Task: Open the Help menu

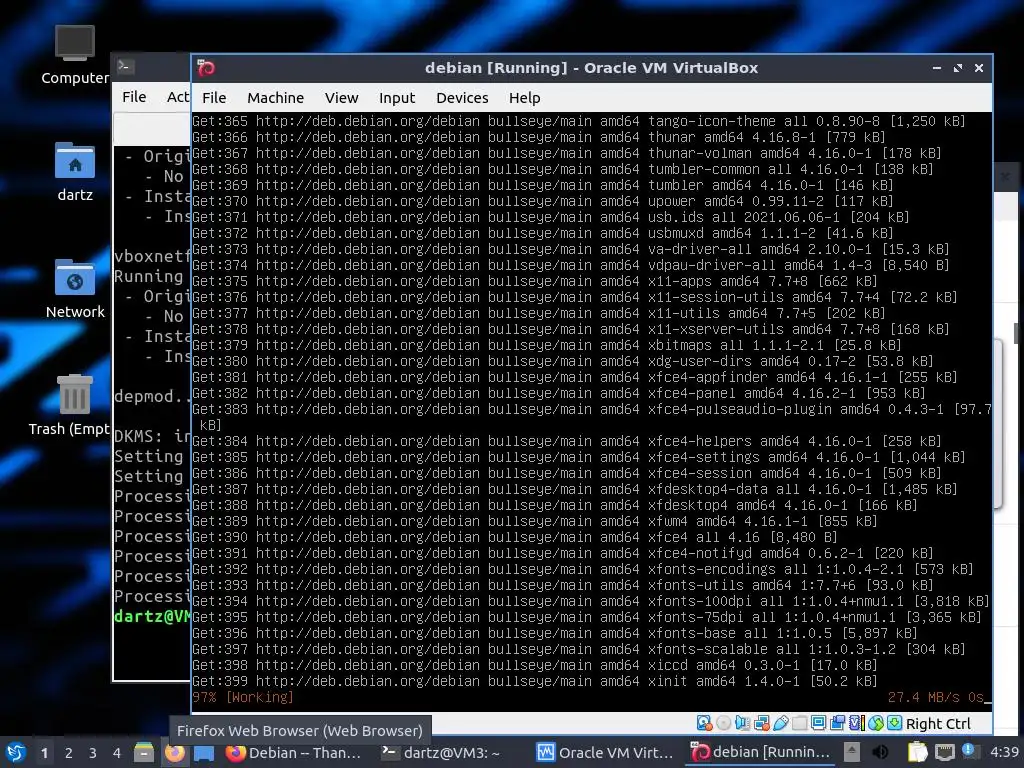Action: [524, 98]
